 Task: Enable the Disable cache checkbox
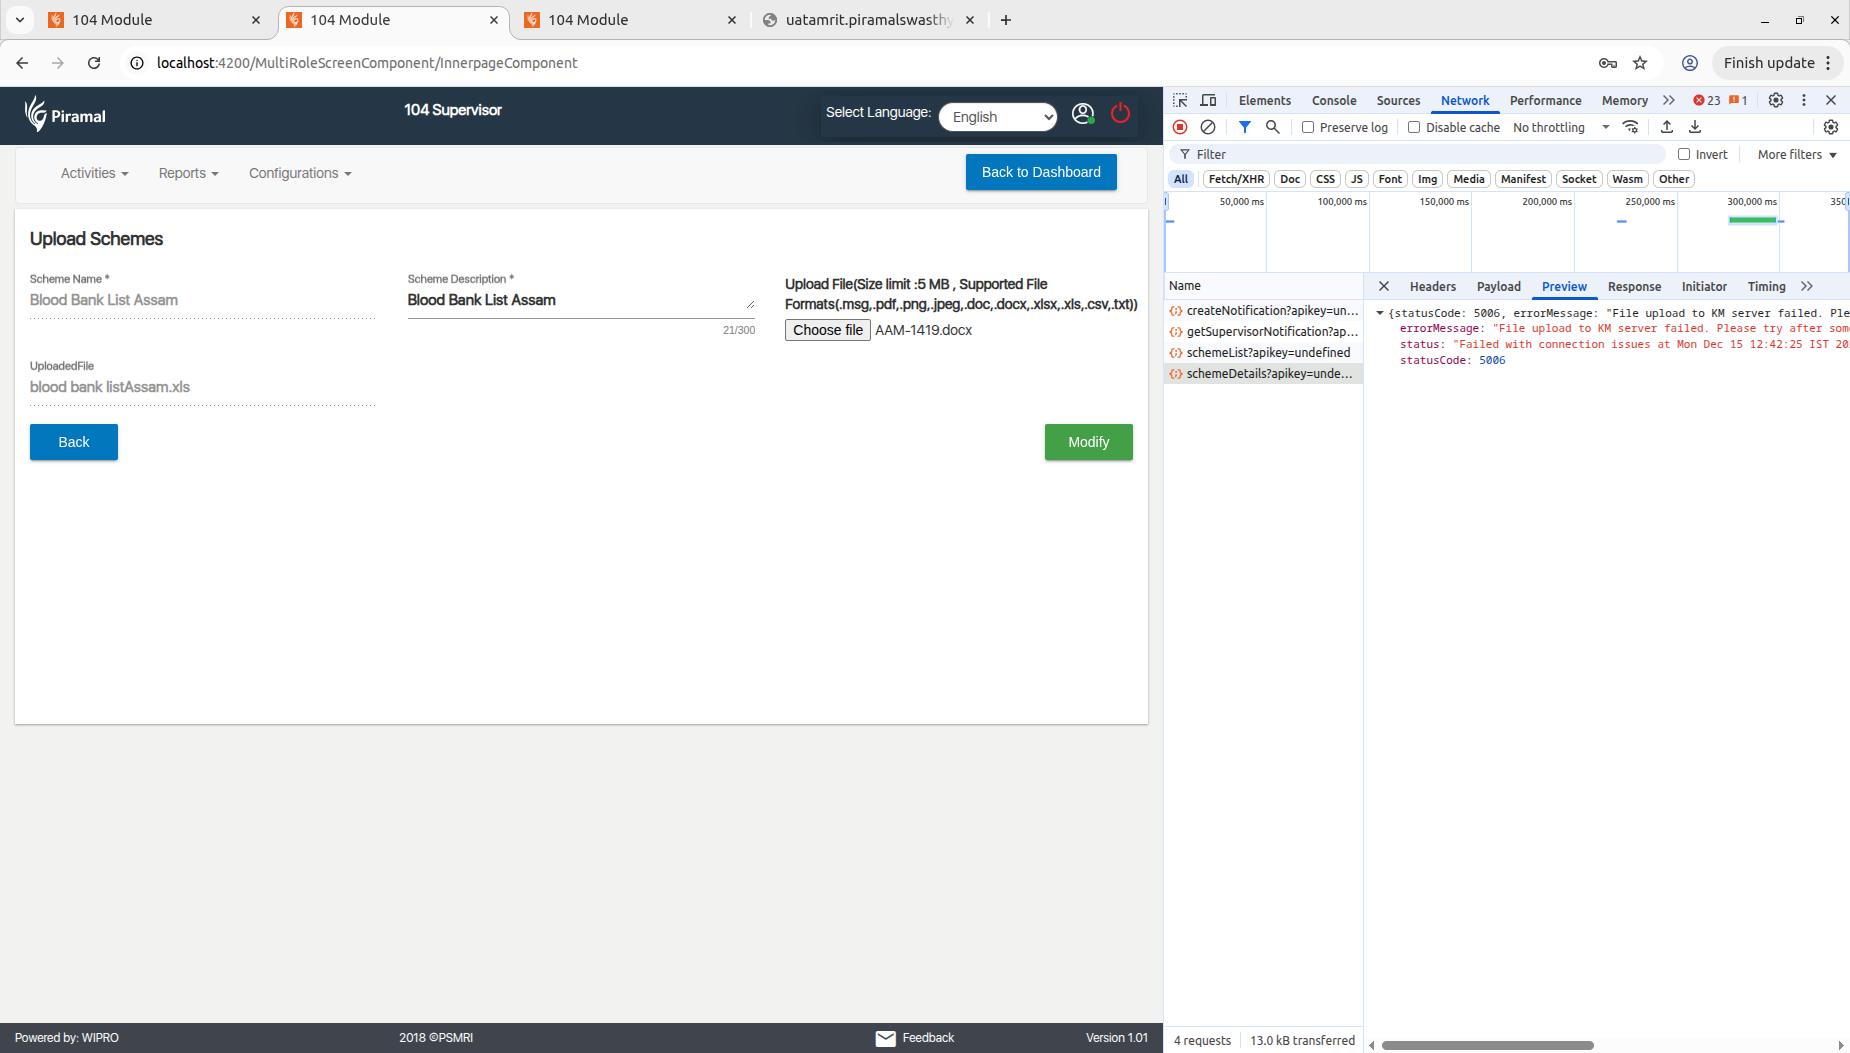coord(1414,127)
